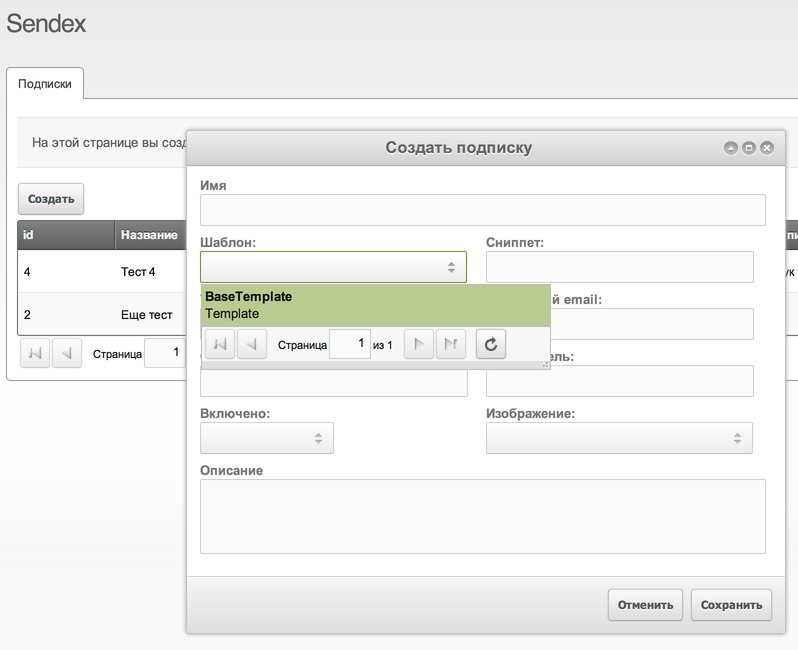Collapse the Создать подписку dialog window
Viewport: 798px width, 650px height.
click(x=731, y=148)
